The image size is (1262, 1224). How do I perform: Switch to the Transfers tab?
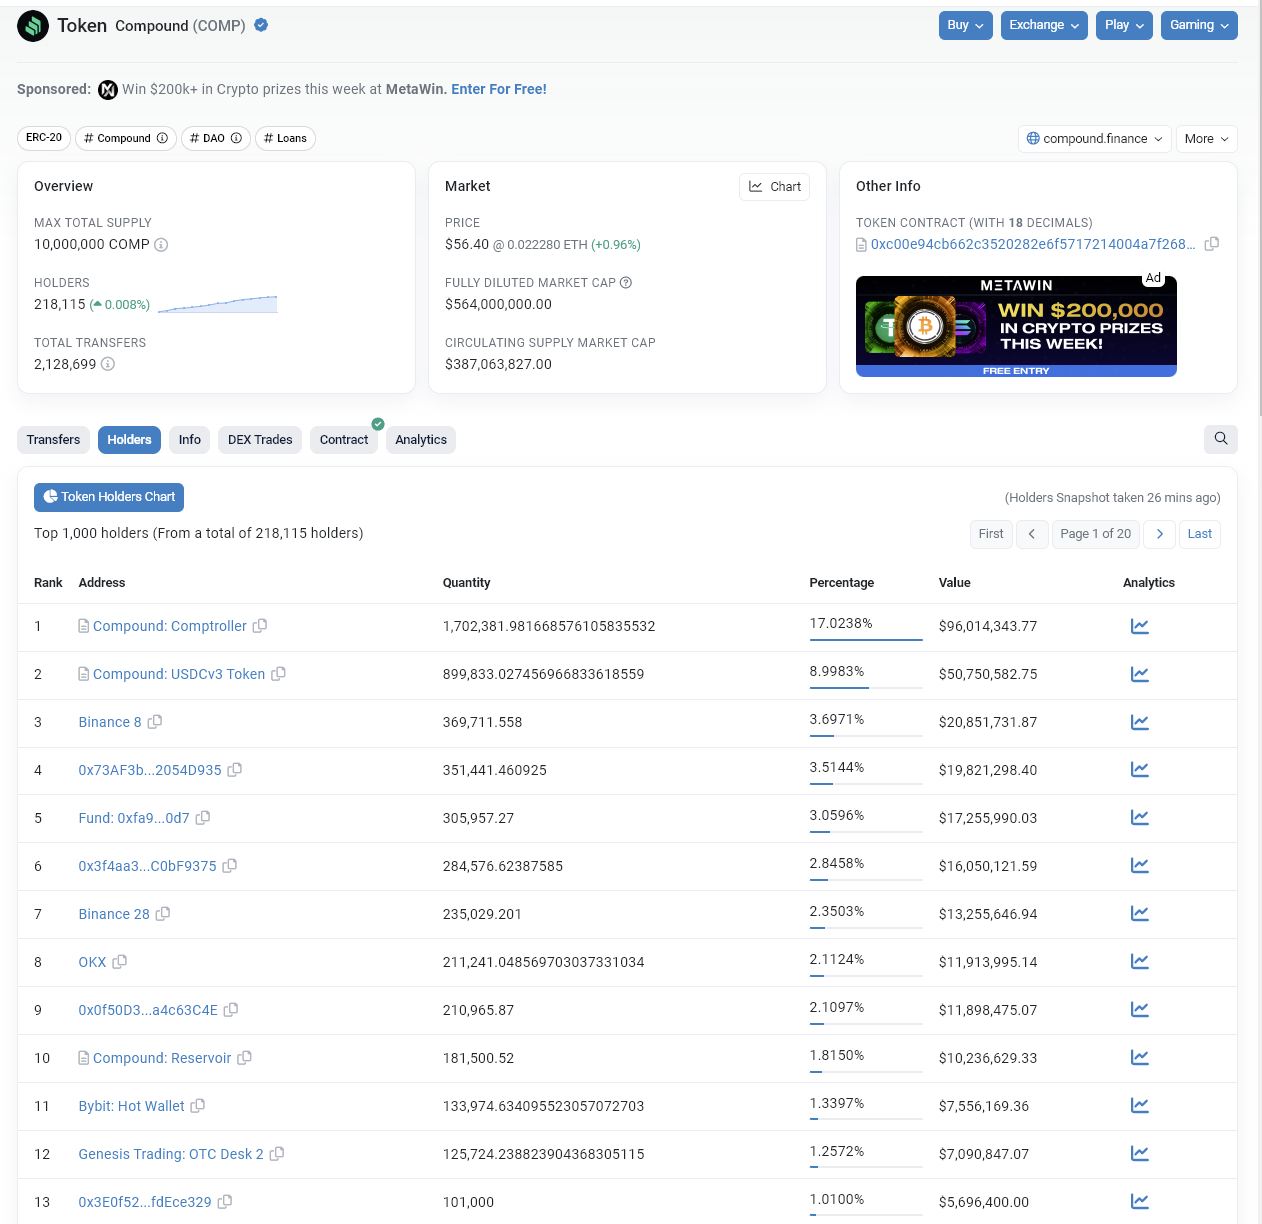[54, 440]
